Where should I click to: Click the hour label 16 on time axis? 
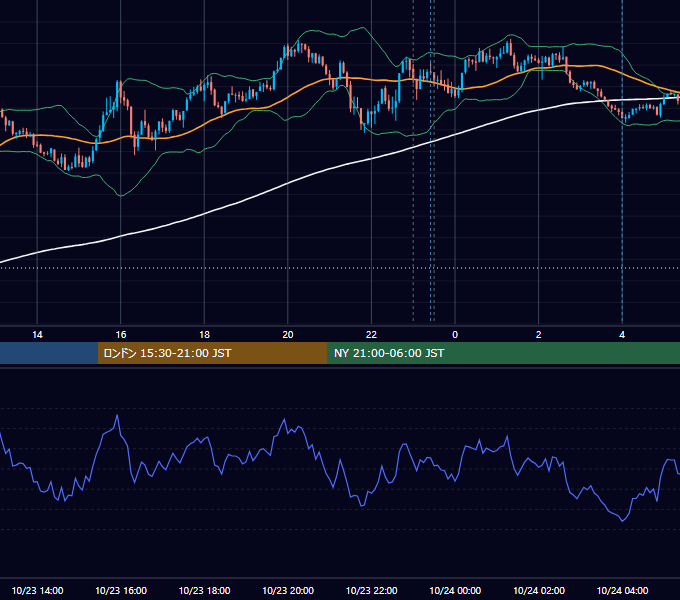(121, 334)
